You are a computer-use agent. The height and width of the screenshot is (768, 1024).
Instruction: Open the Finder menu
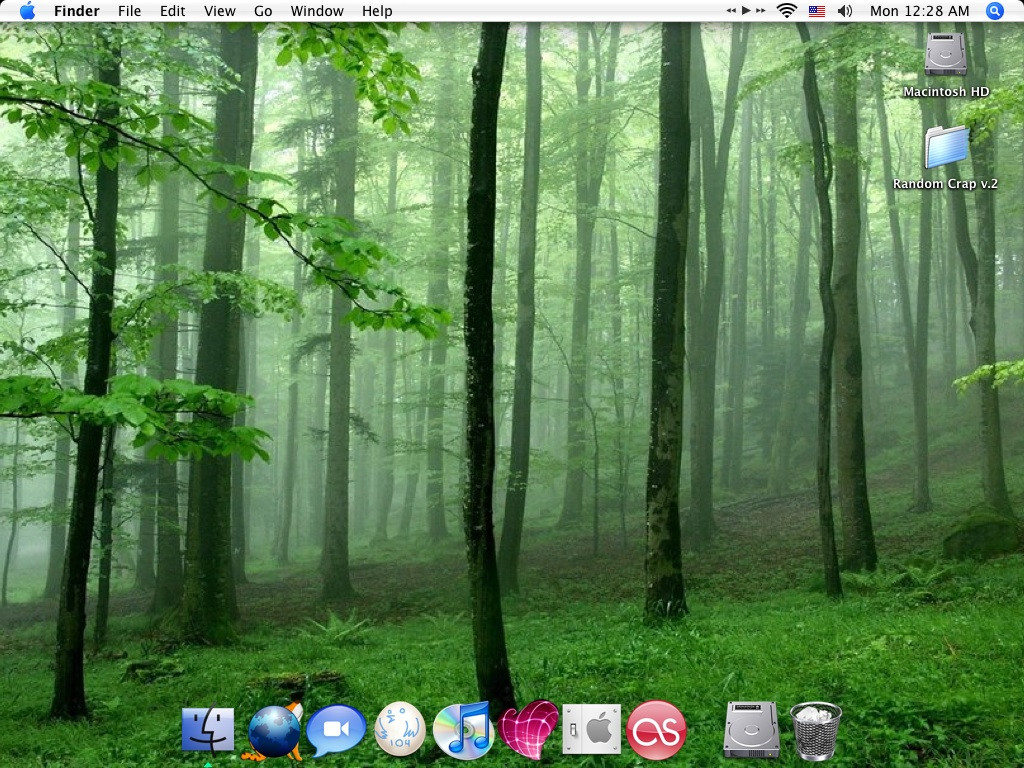[x=76, y=11]
